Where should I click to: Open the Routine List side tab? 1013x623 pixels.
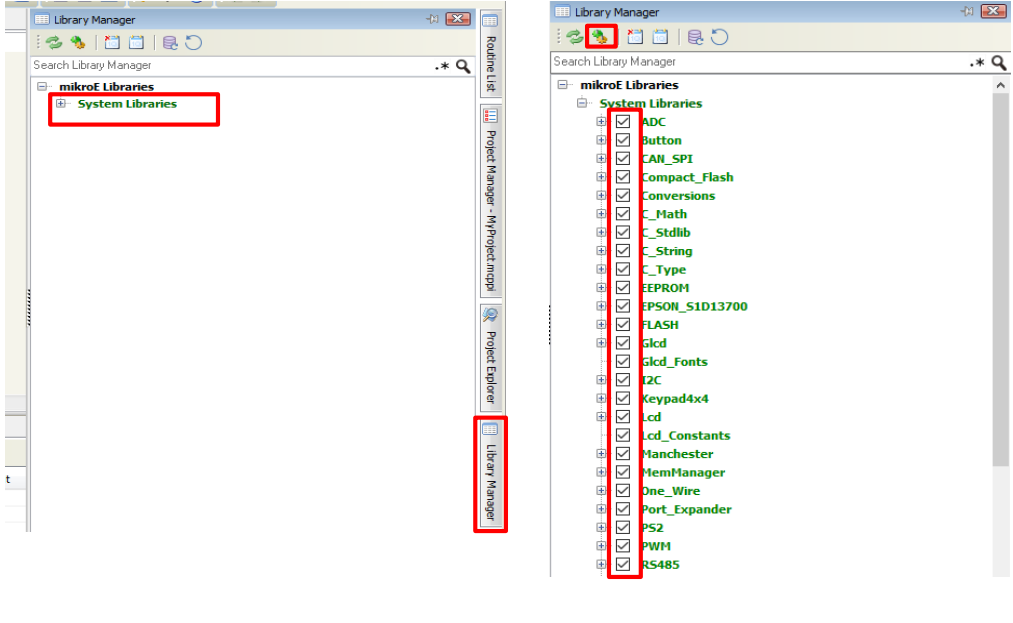[490, 62]
